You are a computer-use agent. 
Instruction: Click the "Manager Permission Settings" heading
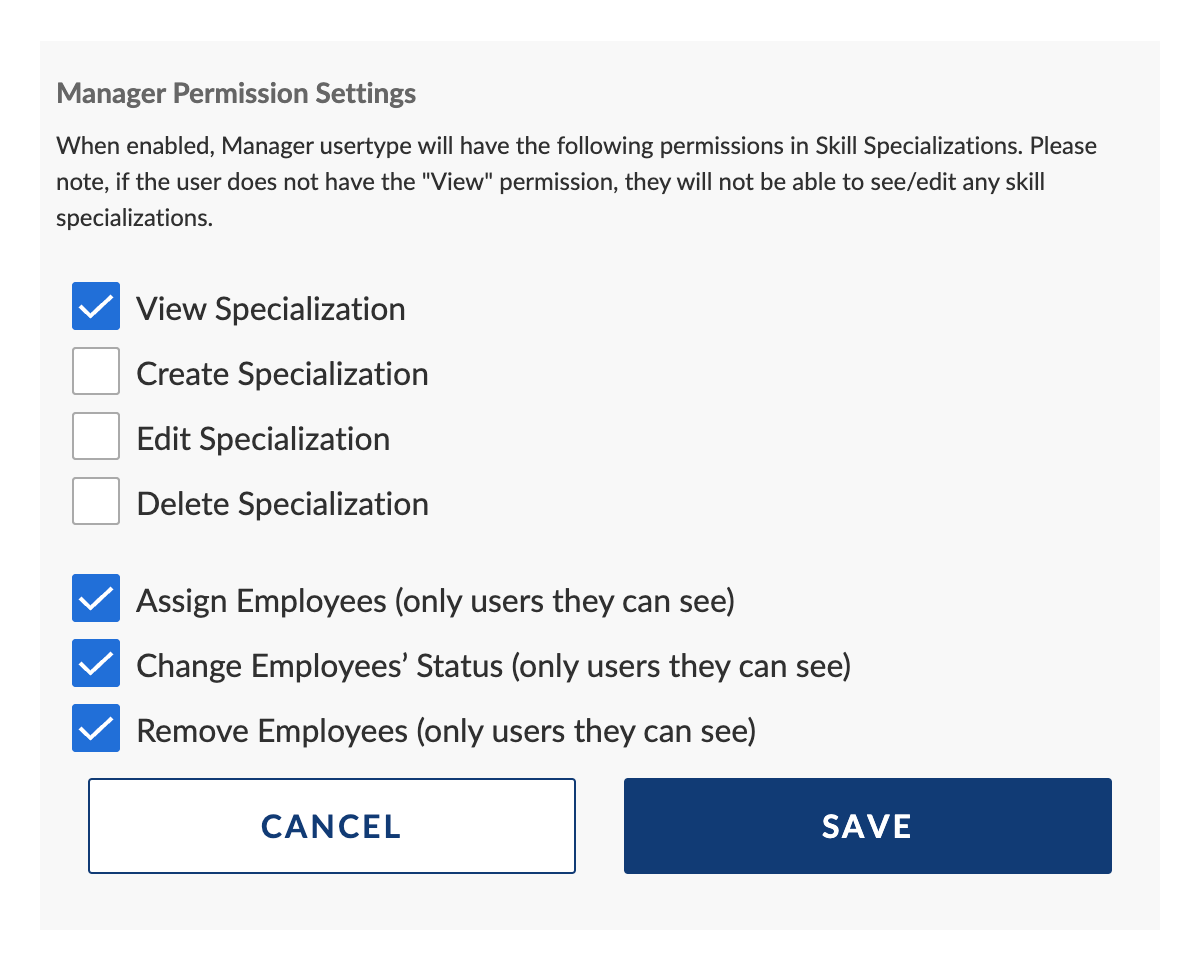[236, 94]
